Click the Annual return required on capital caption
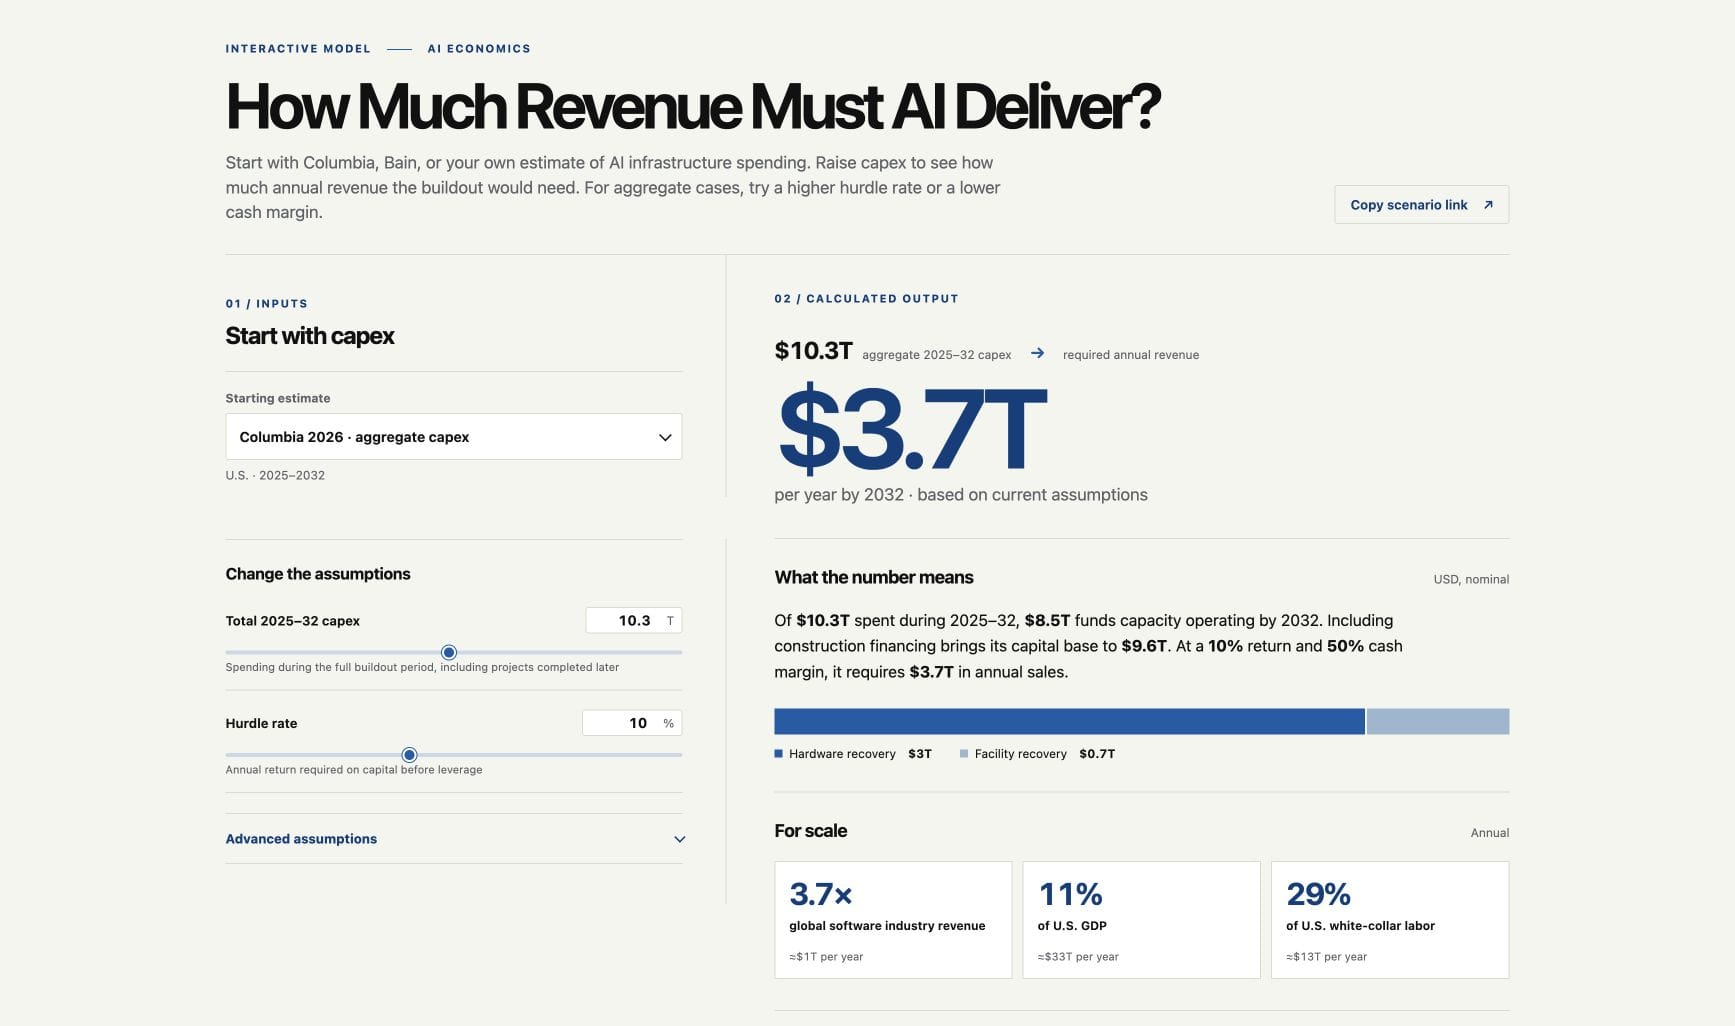 [354, 770]
